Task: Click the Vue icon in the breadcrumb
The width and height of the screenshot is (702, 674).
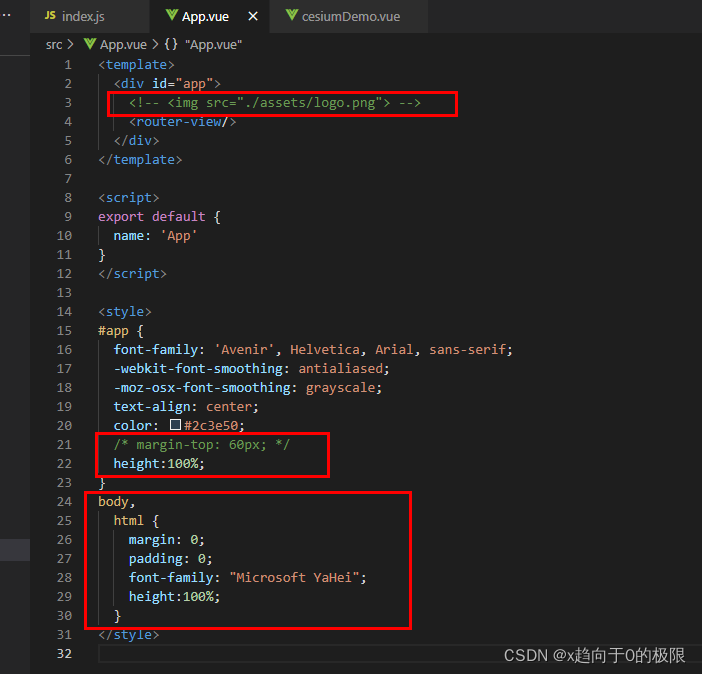Action: click(x=90, y=44)
